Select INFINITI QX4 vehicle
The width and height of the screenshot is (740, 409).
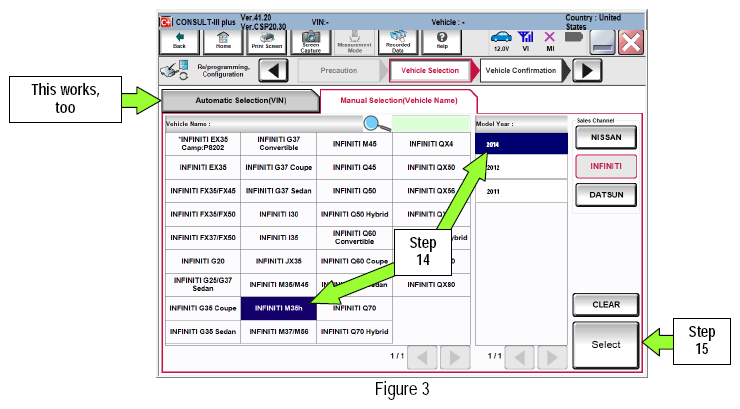tap(431, 144)
